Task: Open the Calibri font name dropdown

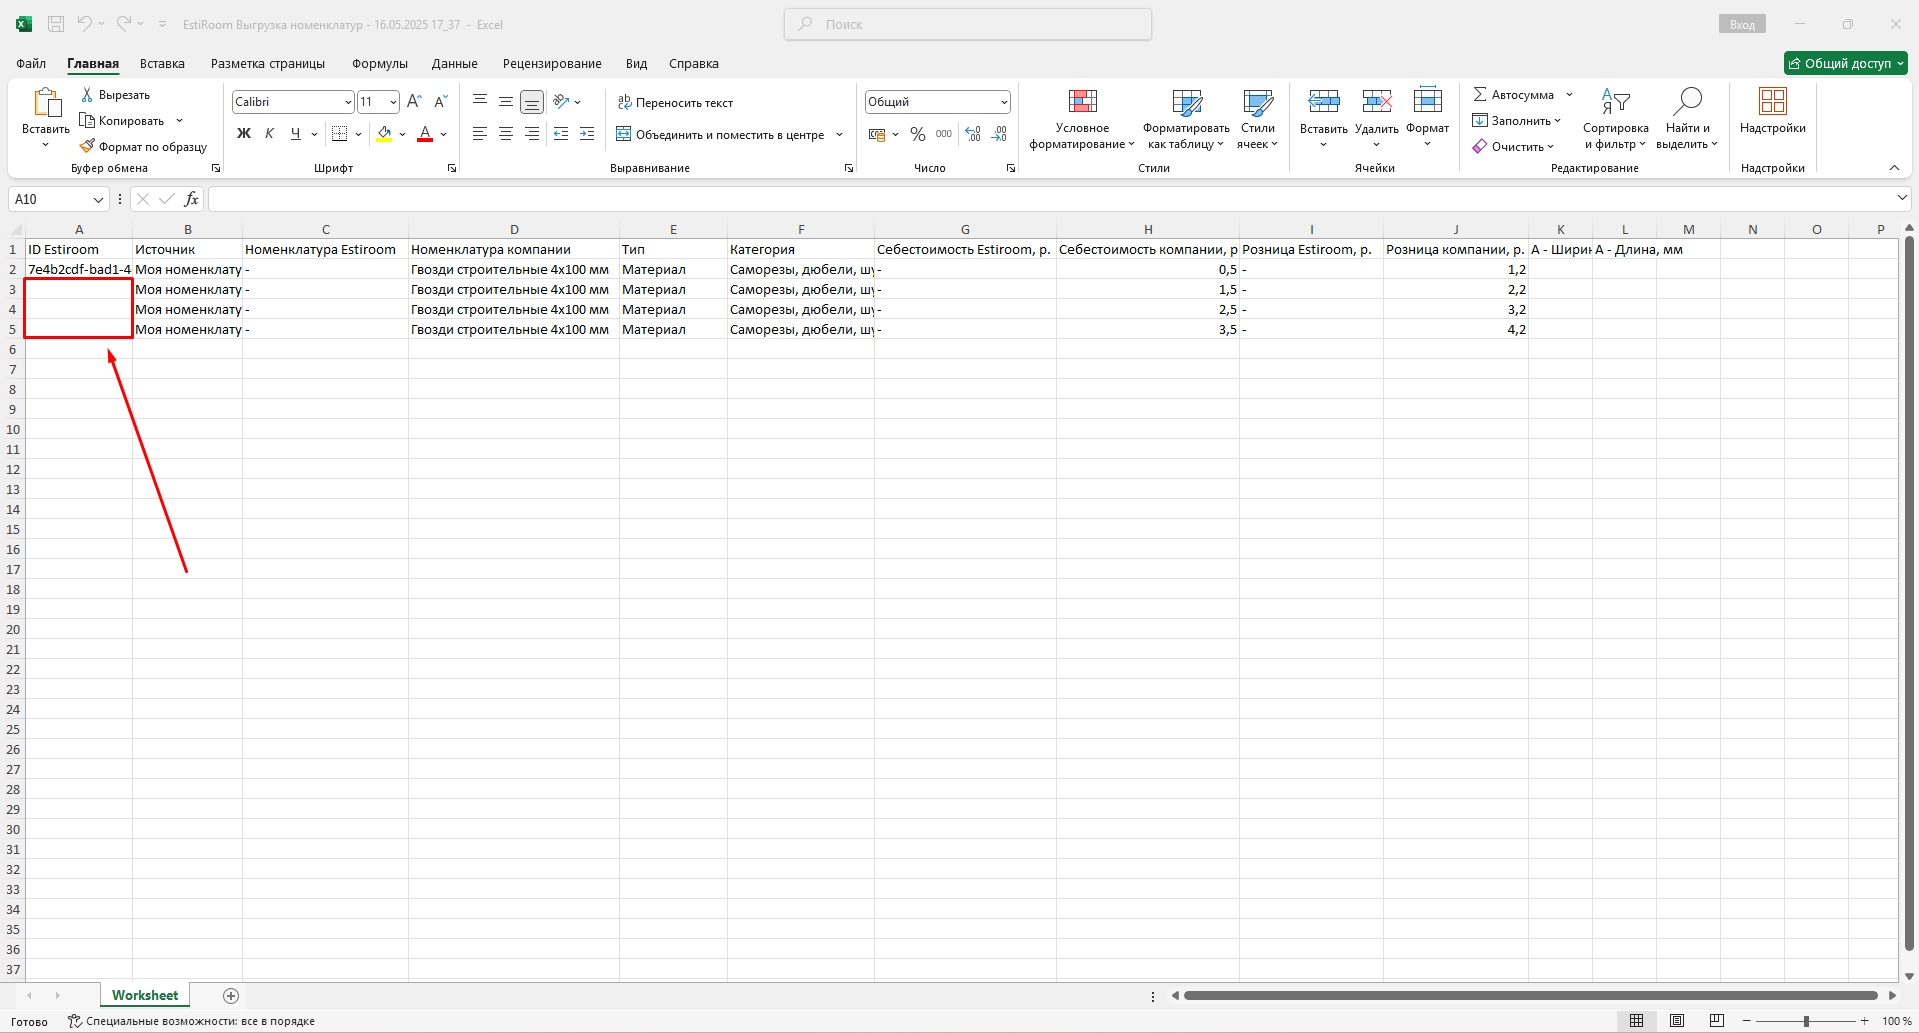Action: (x=347, y=102)
